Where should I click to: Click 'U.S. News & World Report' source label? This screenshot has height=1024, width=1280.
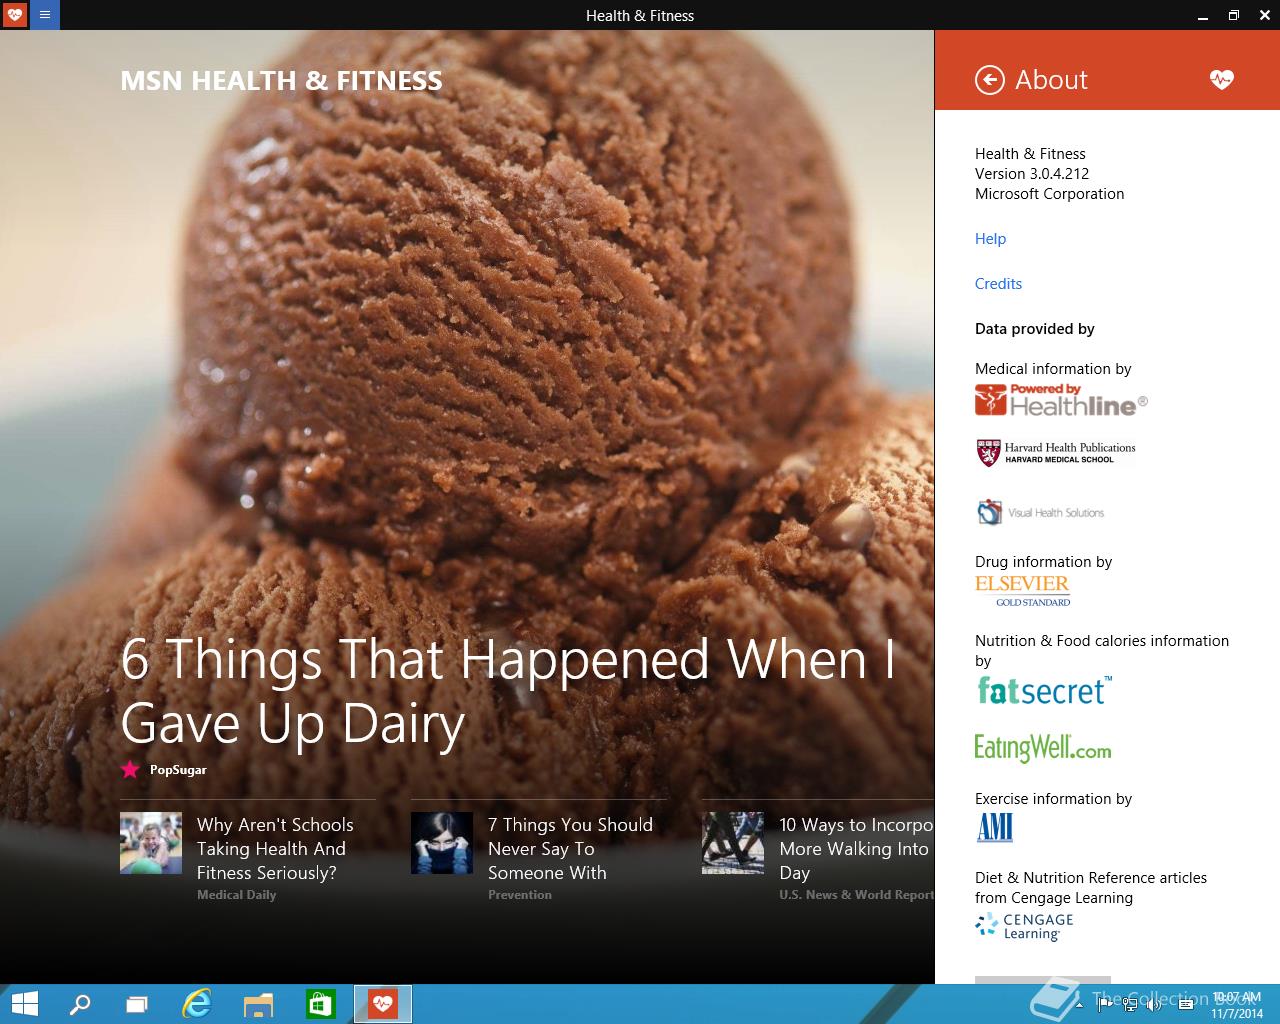[x=856, y=895]
